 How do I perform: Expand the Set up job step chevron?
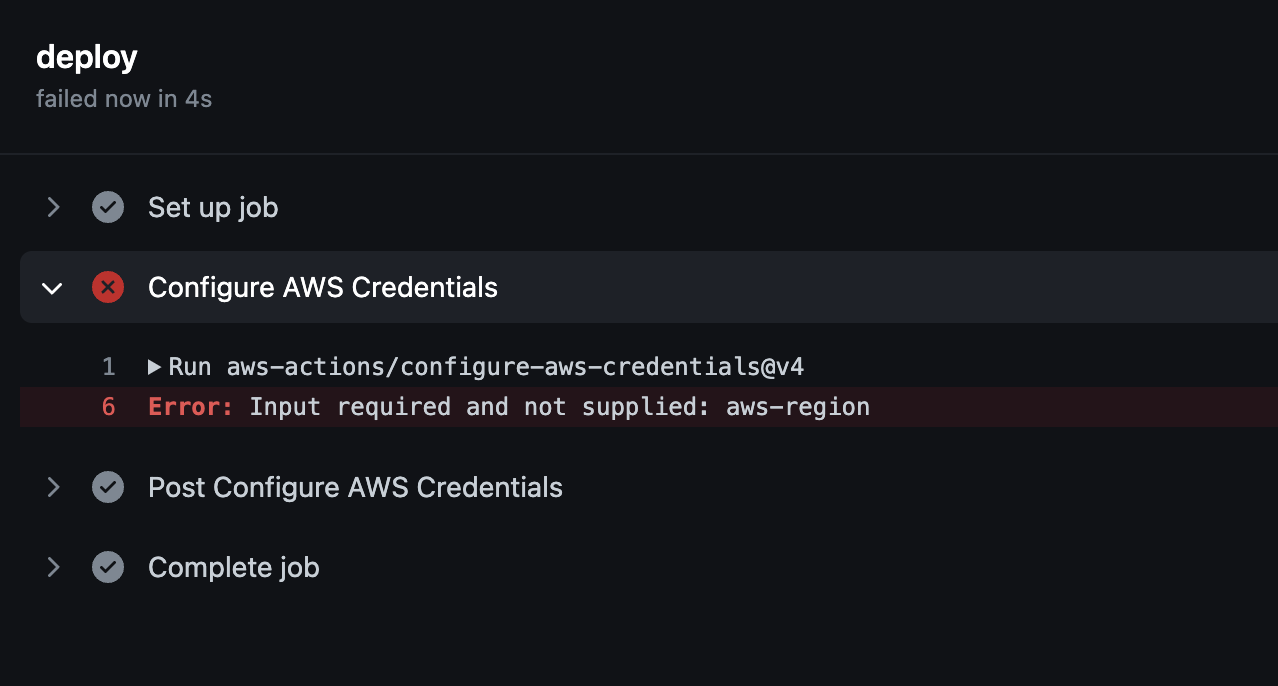click(x=53, y=207)
